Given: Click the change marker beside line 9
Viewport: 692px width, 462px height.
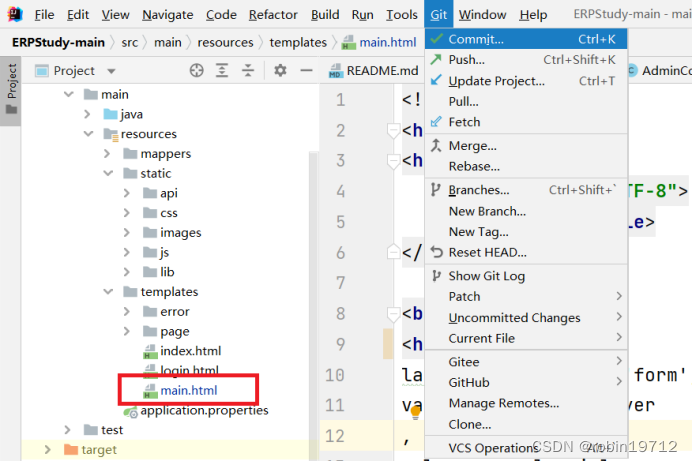Looking at the screenshot, I should click(388, 344).
